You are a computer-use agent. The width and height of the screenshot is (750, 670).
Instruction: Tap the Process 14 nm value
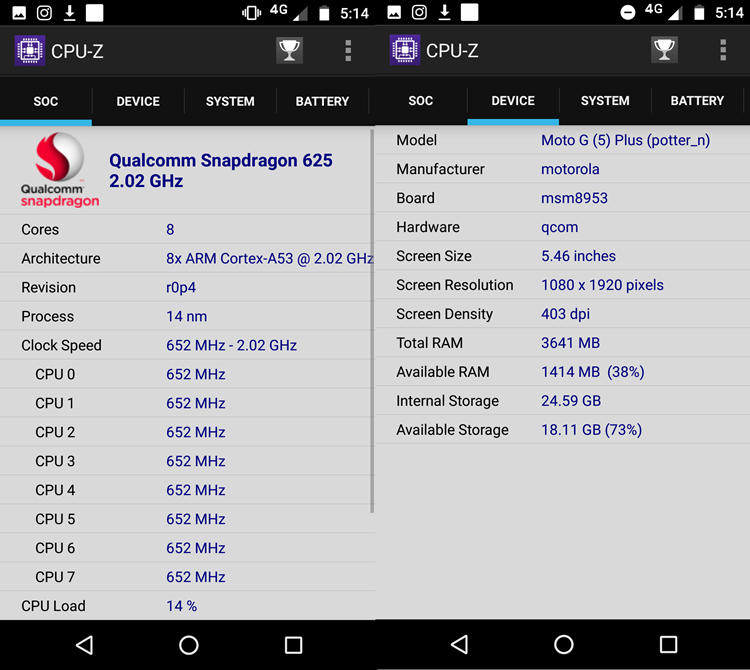(187, 317)
